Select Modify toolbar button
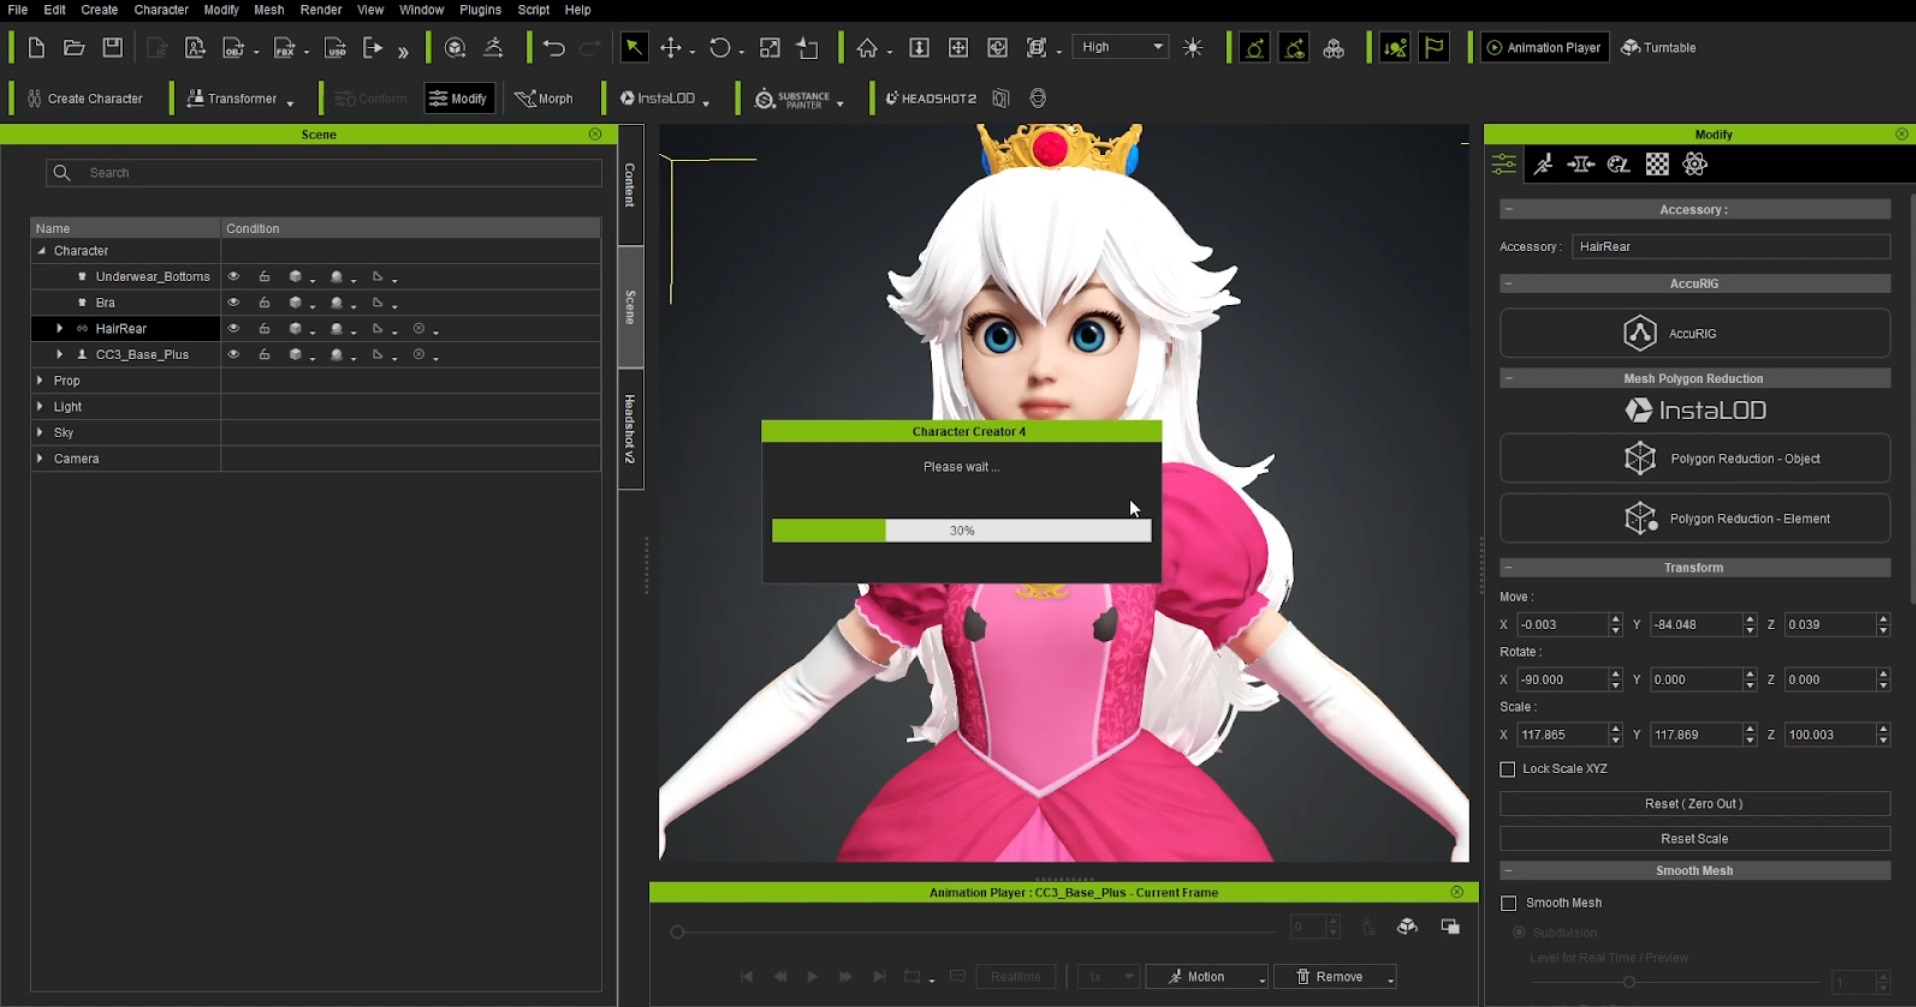This screenshot has height=1007, width=1916. 459,99
